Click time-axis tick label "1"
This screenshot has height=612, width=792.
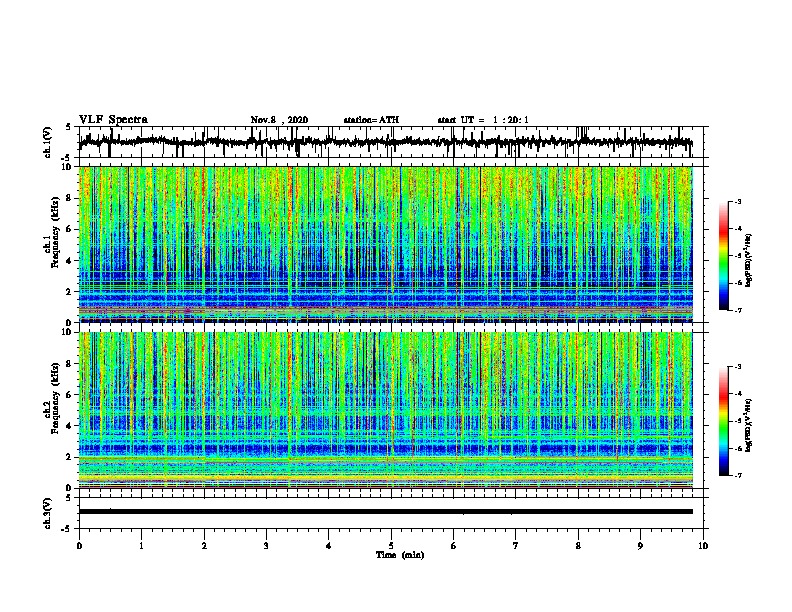point(141,545)
